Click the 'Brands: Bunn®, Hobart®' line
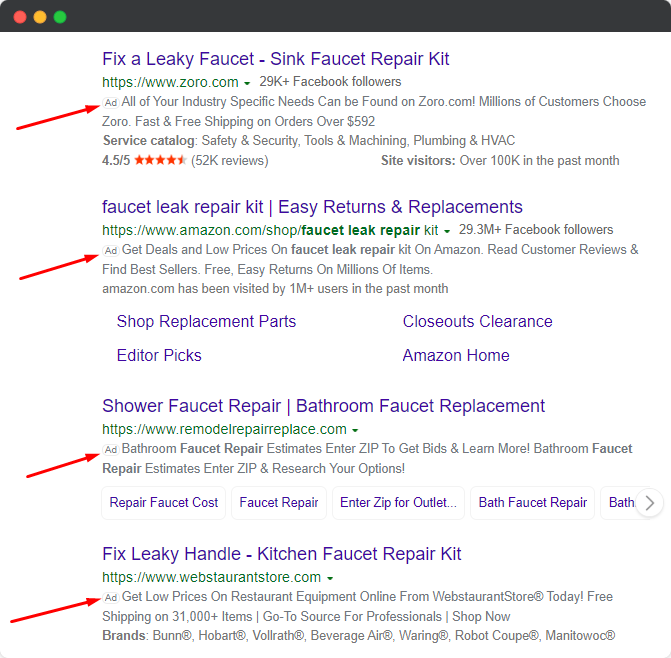 (x=359, y=636)
